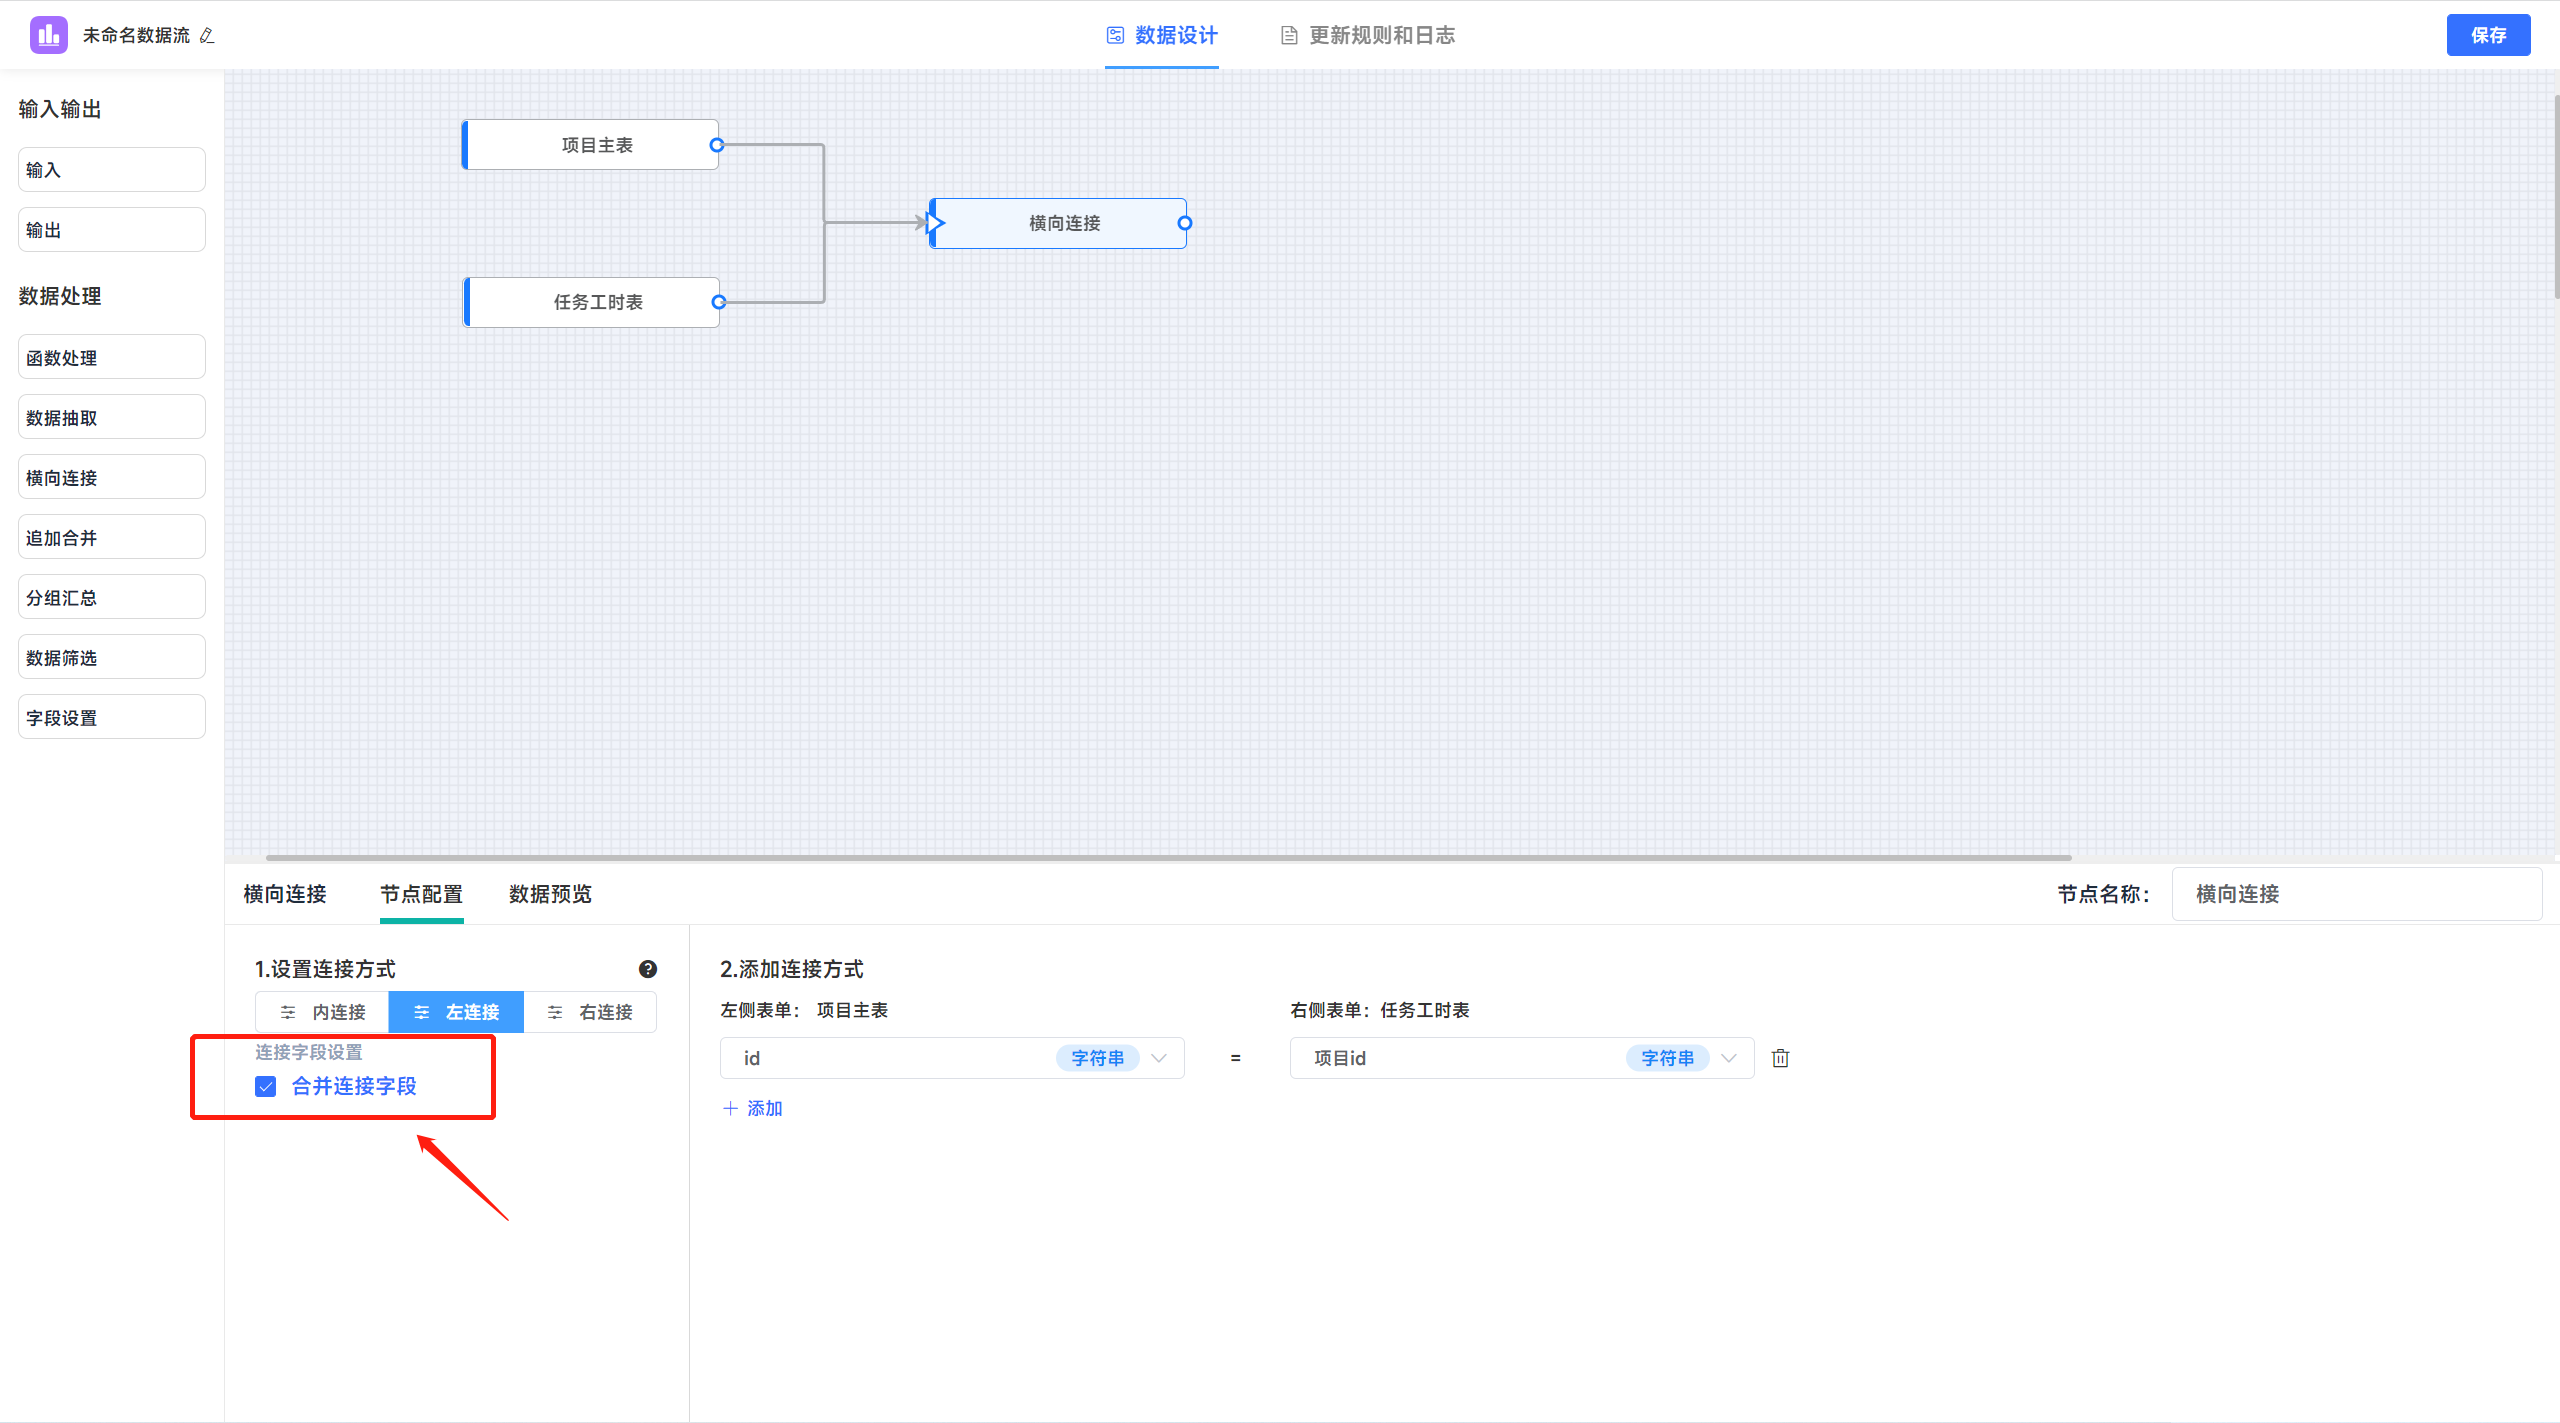Viewport: 2560px width, 1423px height.
Task: Select the 输入 component in the sidebar
Action: [112, 170]
